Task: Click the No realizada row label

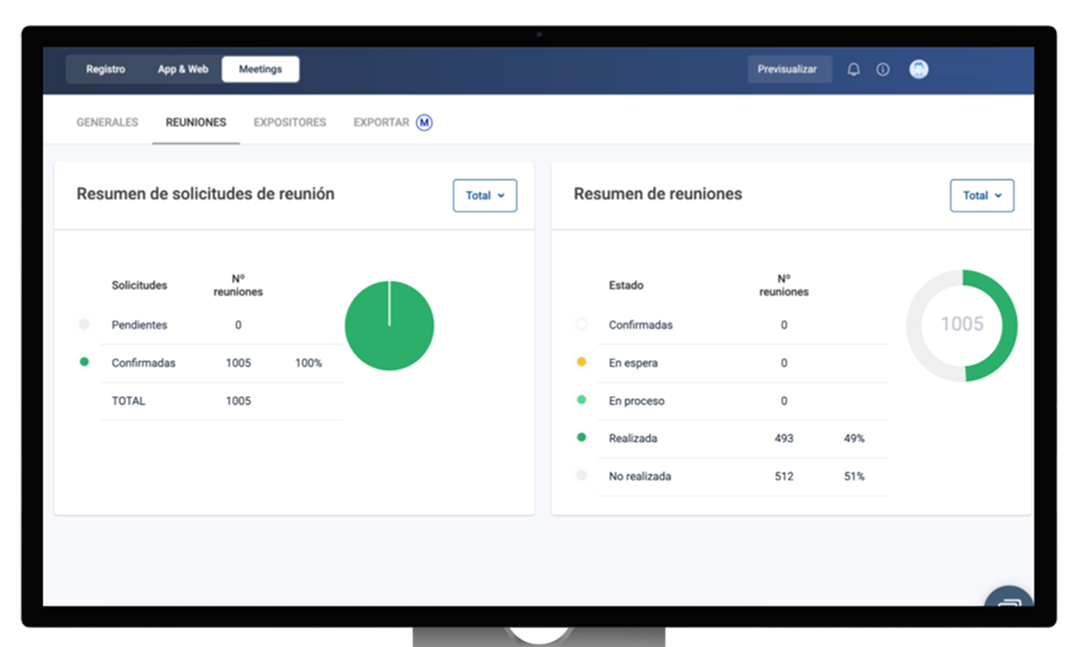Action: click(x=640, y=476)
